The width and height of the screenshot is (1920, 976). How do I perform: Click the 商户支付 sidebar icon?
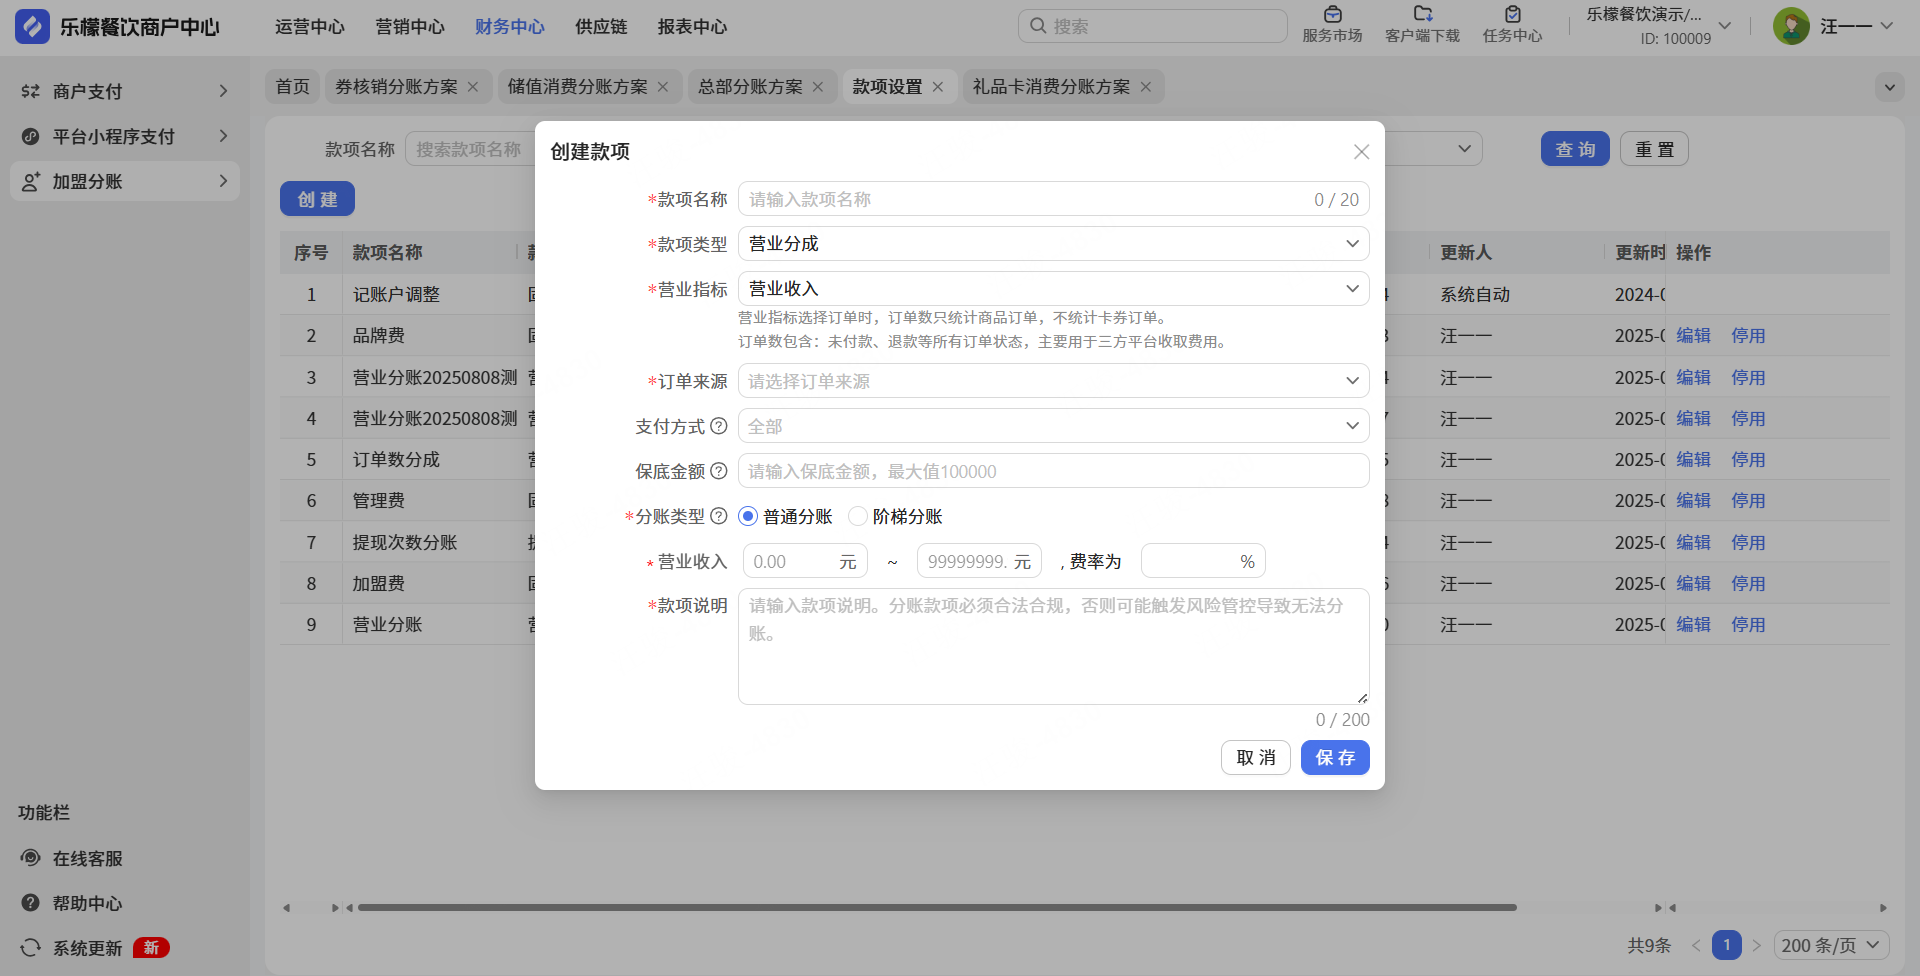[31, 91]
